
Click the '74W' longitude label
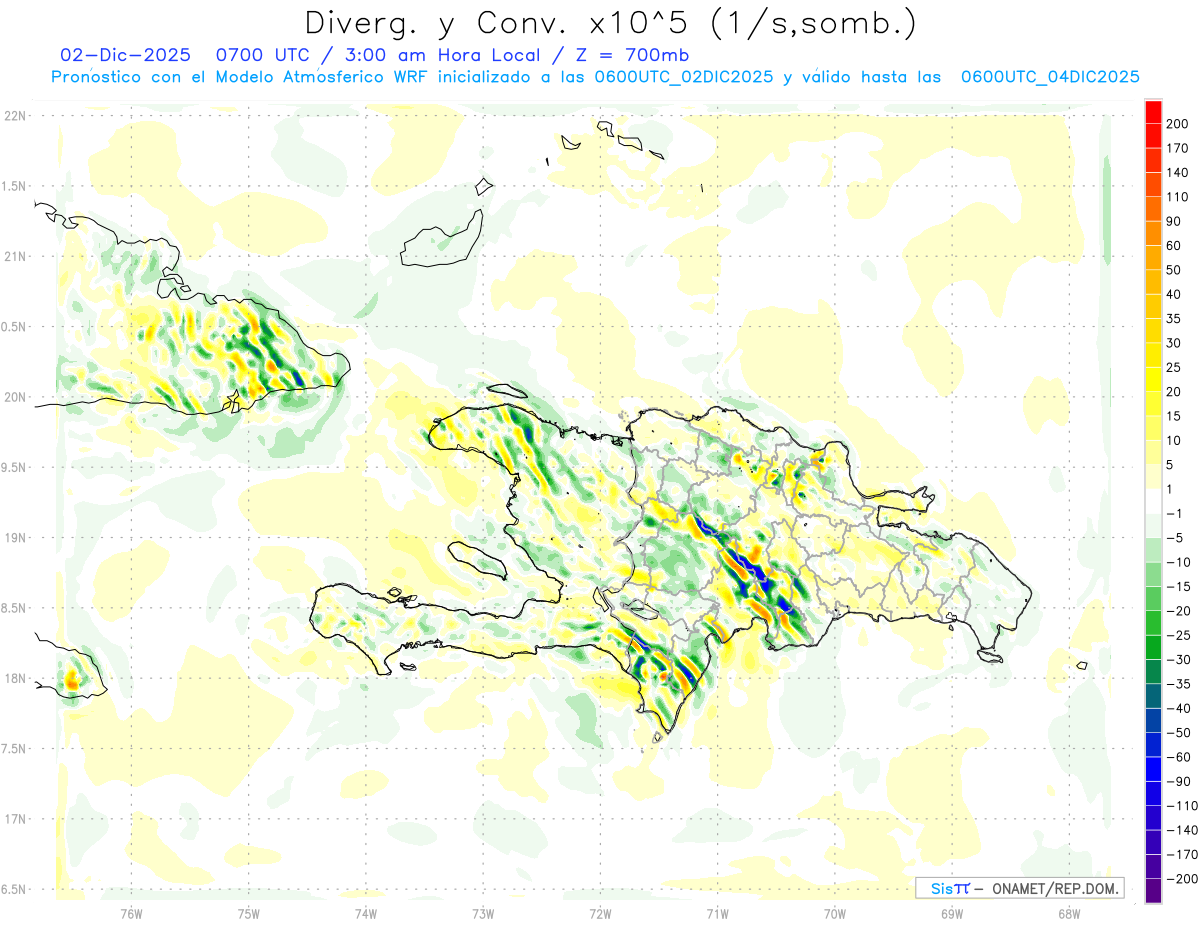pos(366,914)
